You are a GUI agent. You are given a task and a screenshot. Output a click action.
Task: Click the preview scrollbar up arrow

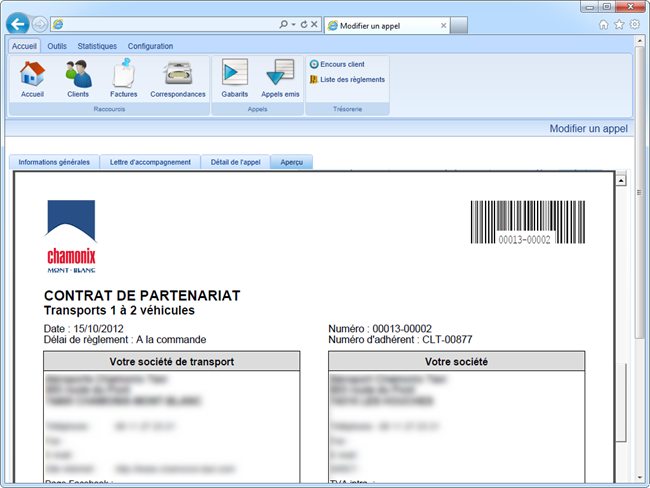click(x=621, y=181)
